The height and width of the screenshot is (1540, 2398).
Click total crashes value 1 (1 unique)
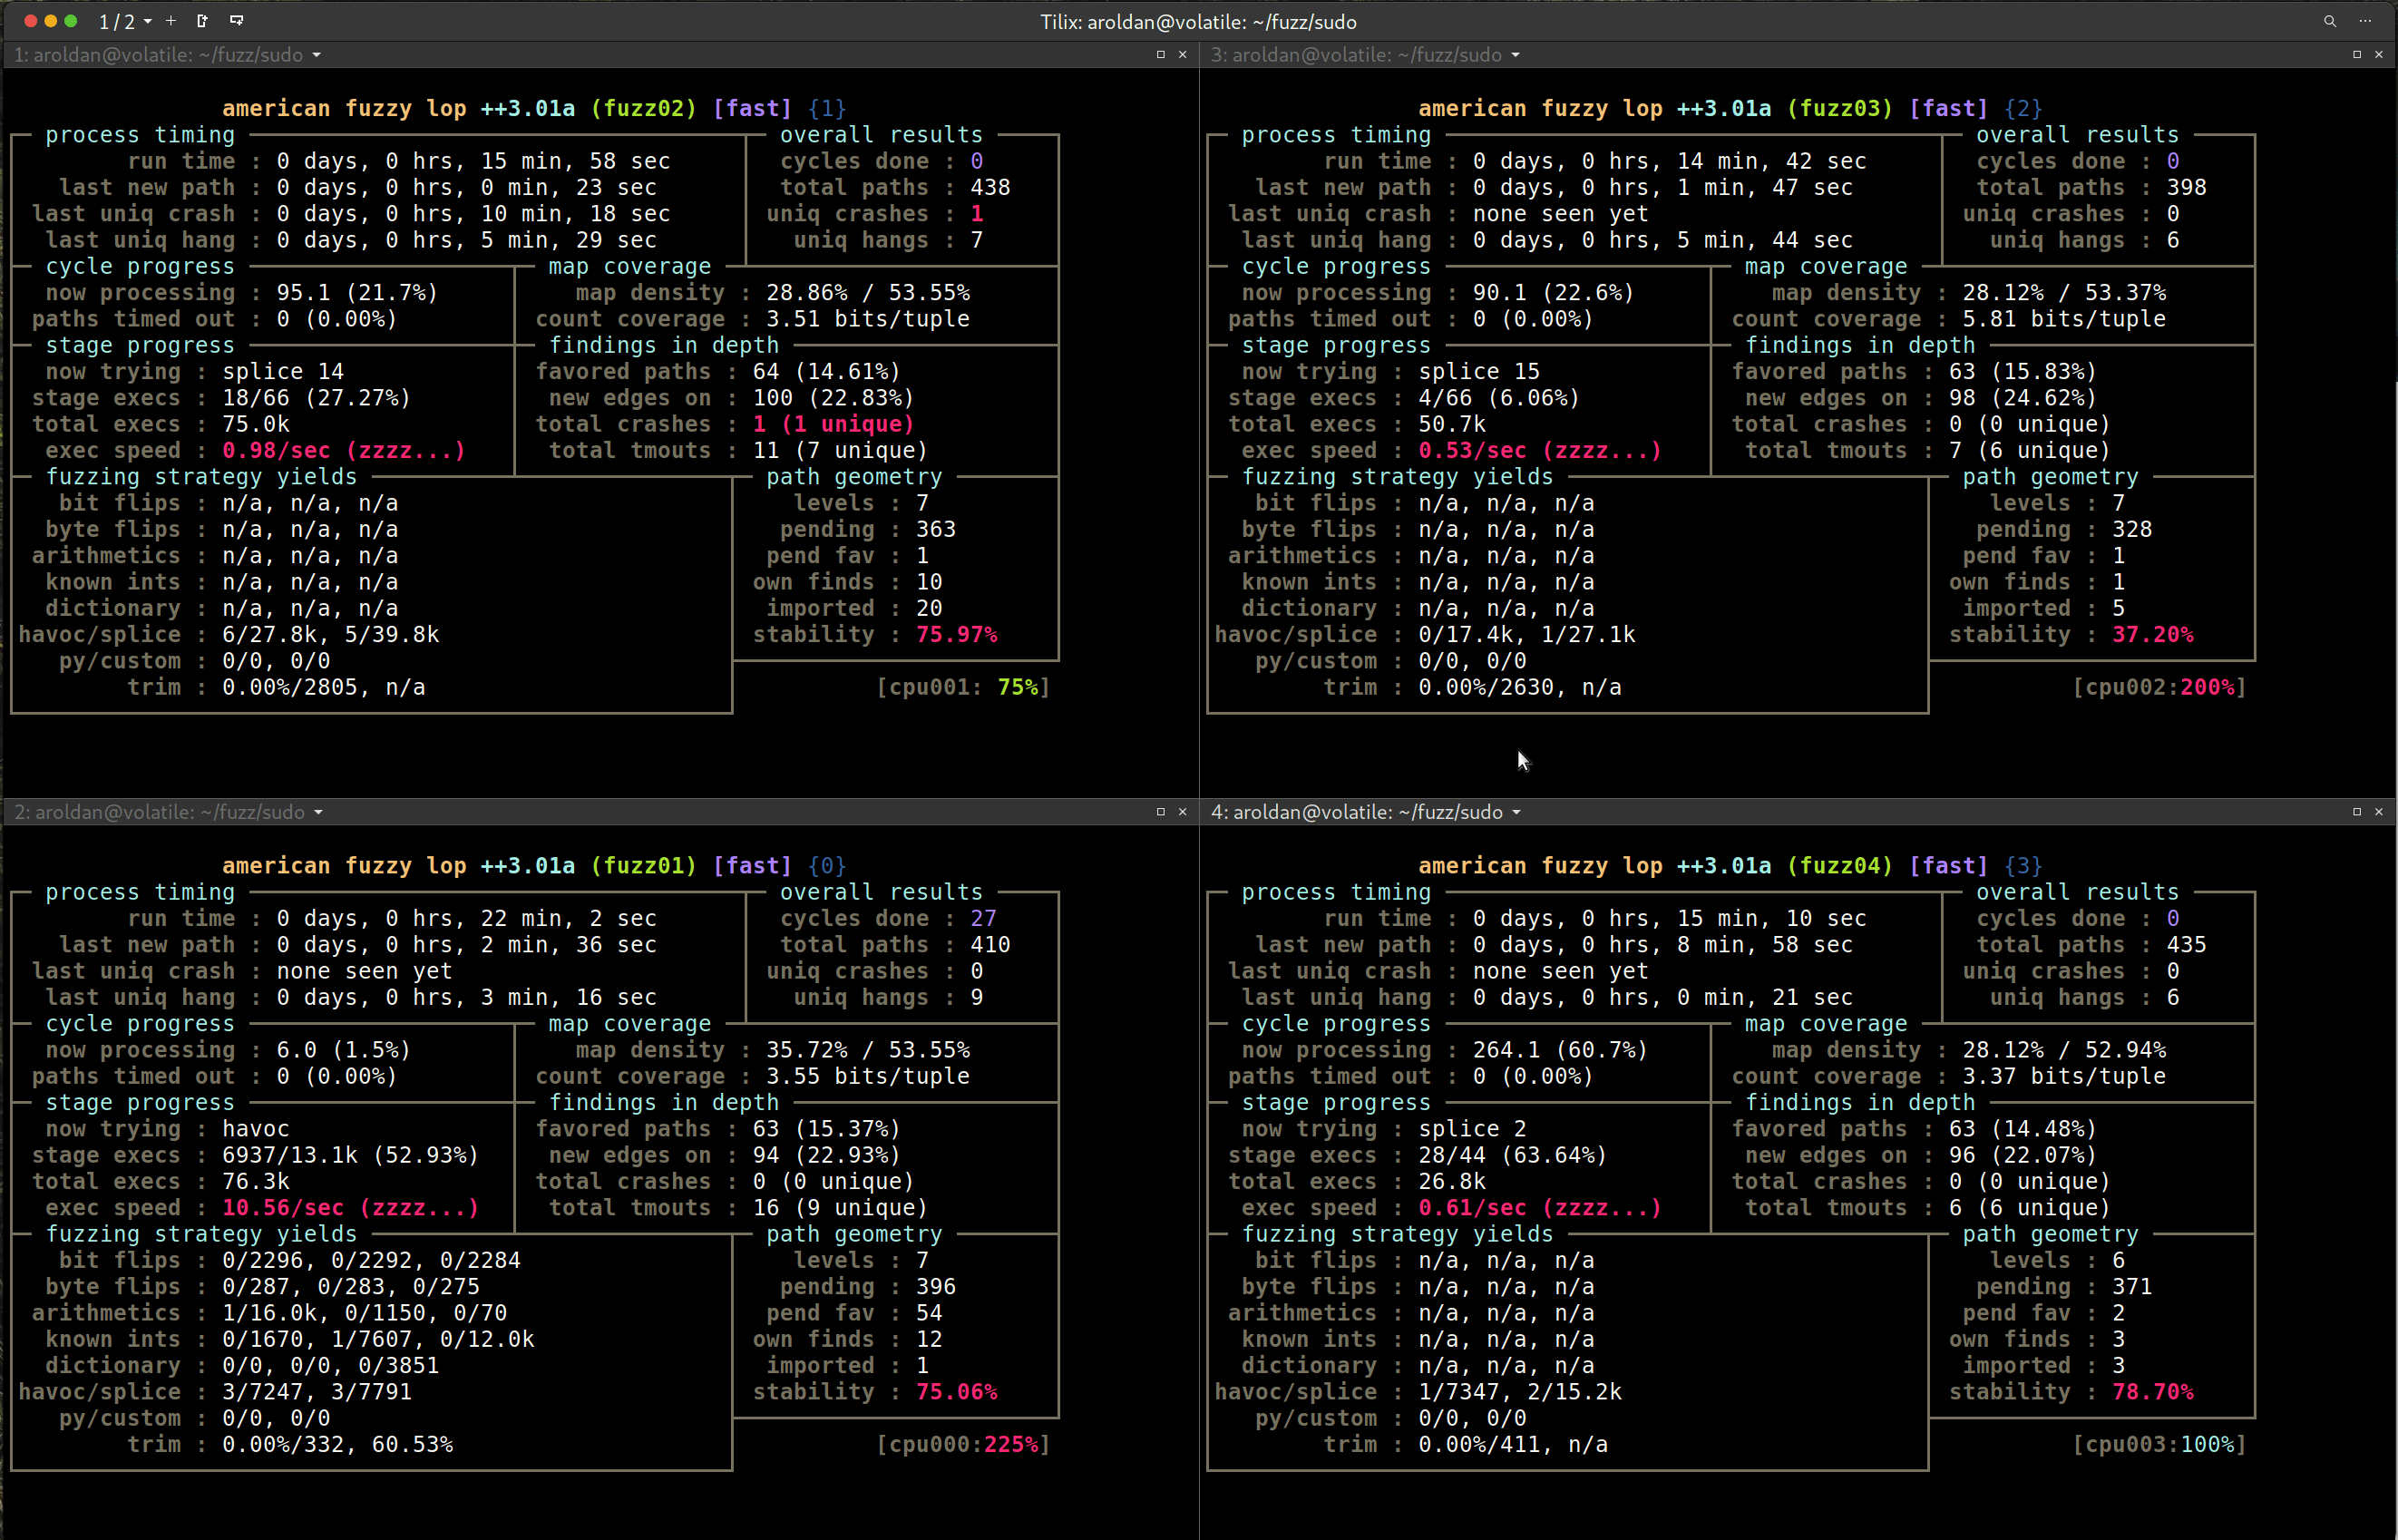pos(833,424)
